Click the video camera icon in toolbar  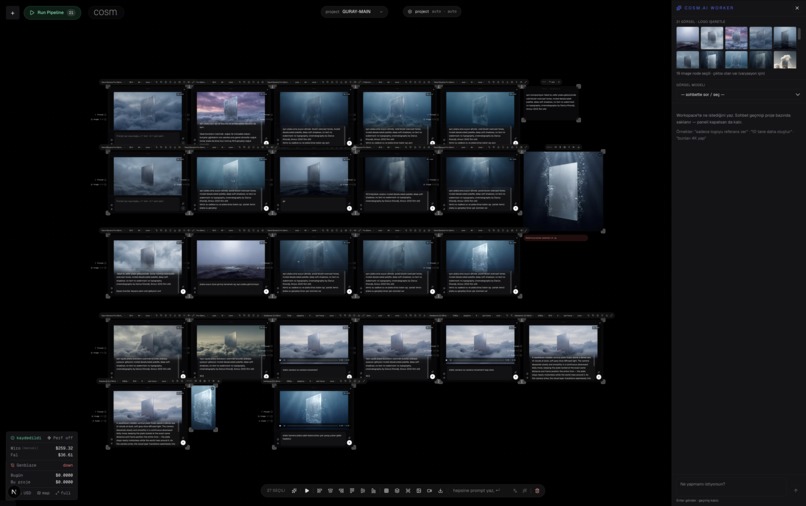point(429,491)
